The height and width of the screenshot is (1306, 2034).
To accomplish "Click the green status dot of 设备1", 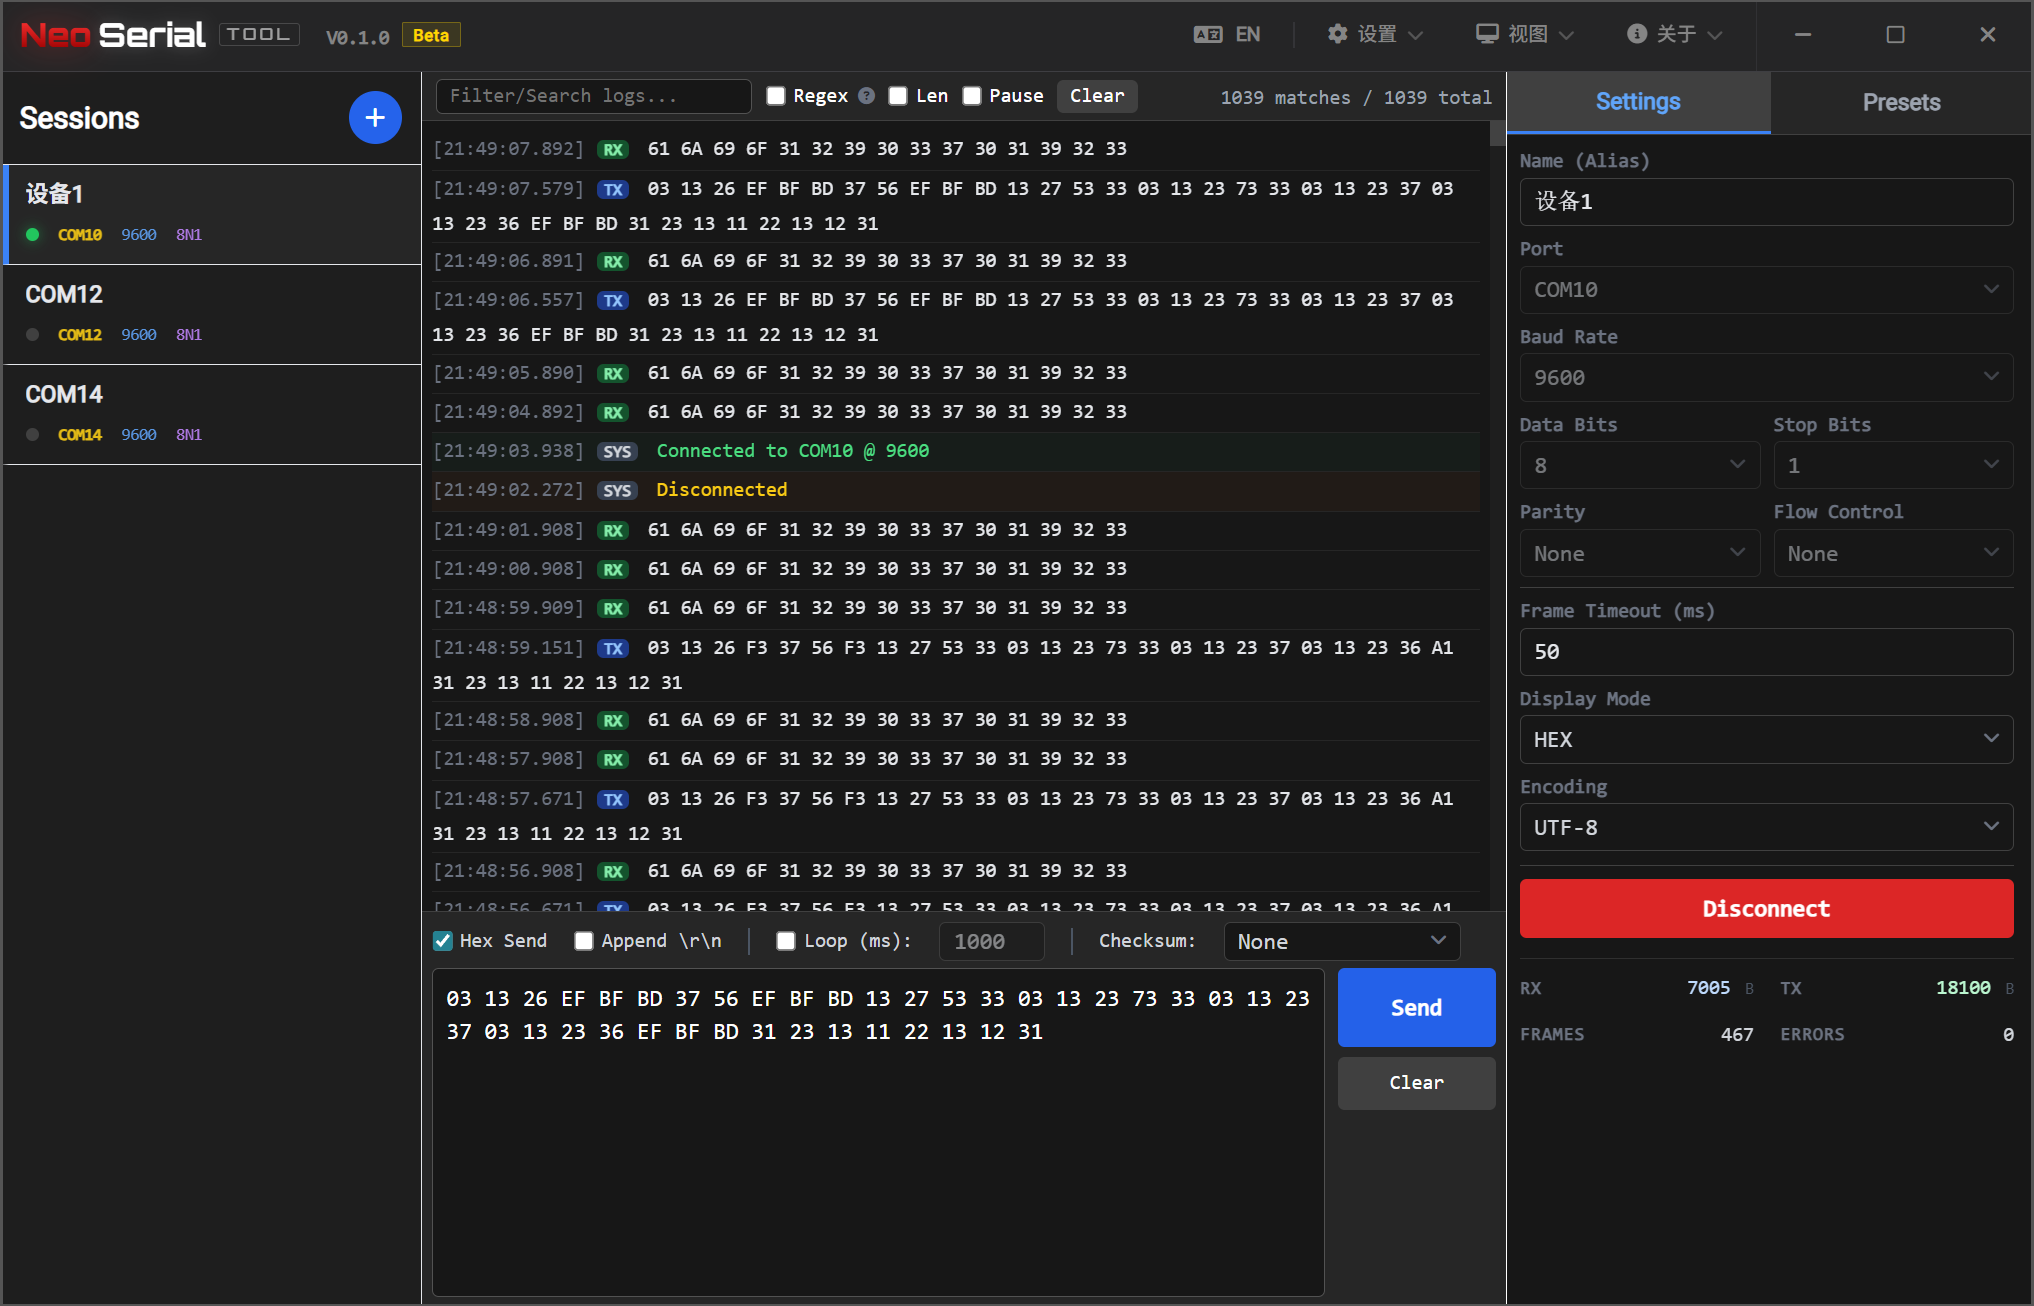I will point(33,235).
